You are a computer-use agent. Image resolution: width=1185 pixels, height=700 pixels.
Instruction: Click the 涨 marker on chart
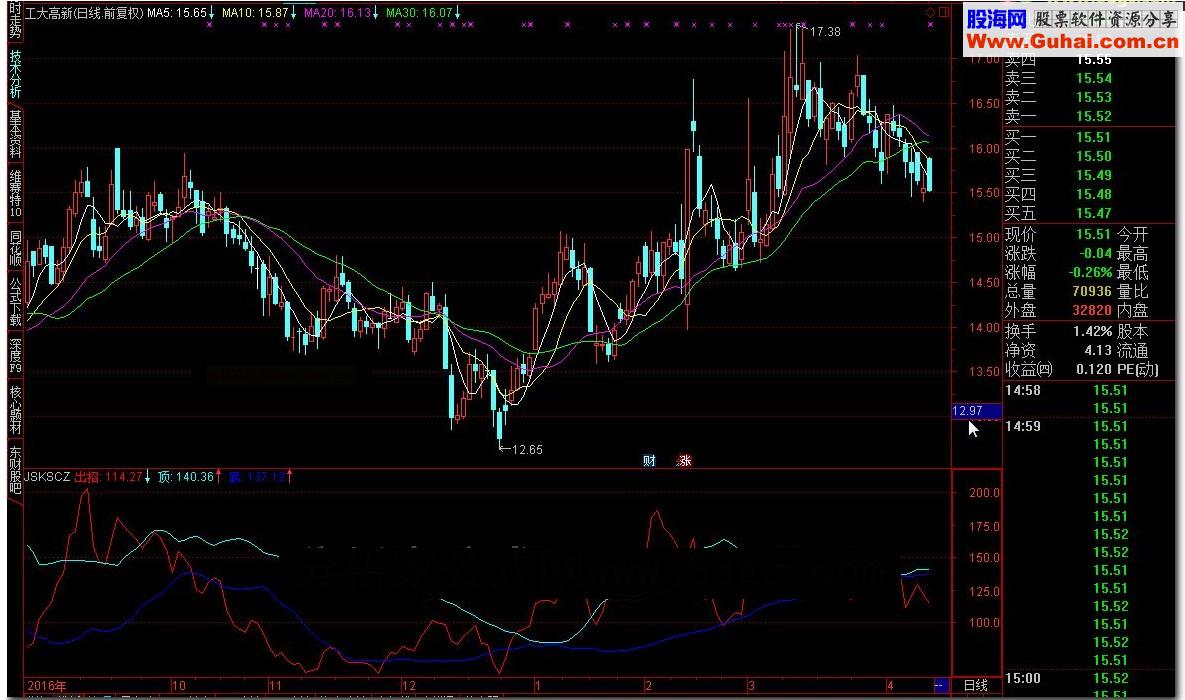(x=684, y=460)
